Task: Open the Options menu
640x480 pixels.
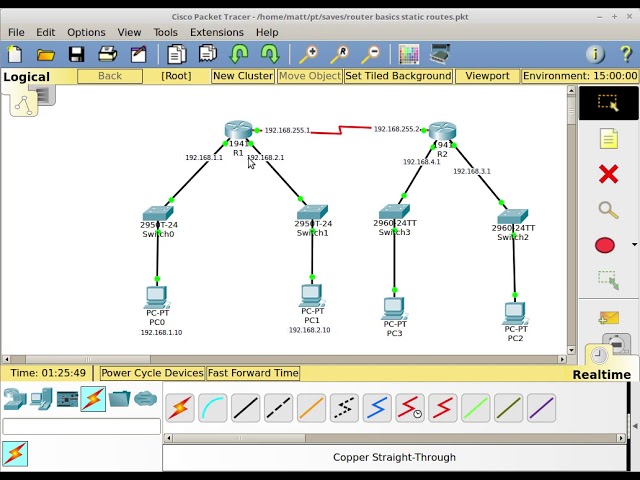Action: click(x=86, y=32)
